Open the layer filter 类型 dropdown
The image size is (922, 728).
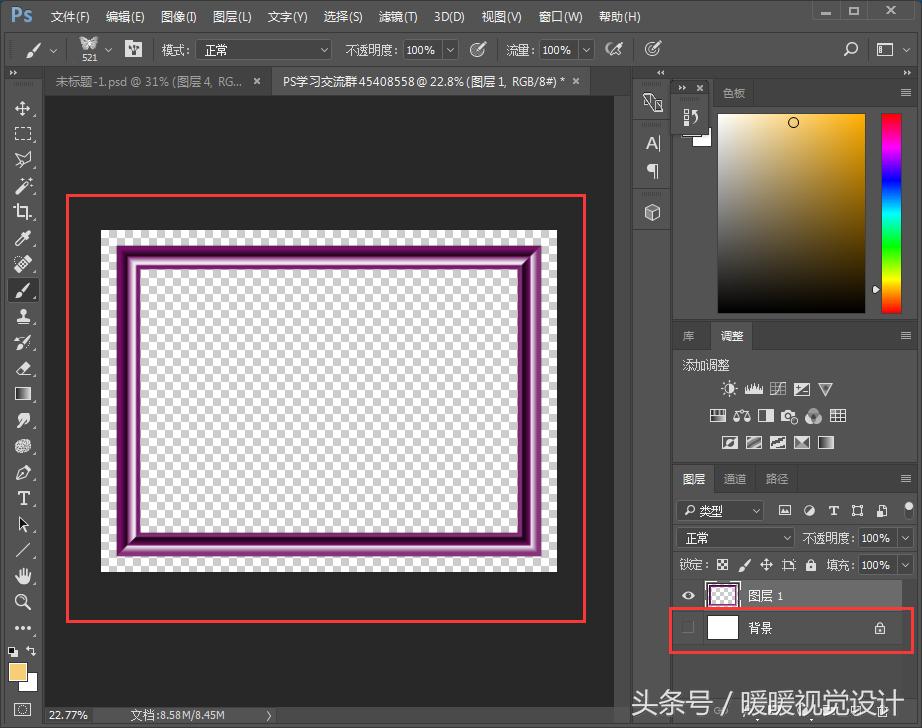(x=720, y=511)
